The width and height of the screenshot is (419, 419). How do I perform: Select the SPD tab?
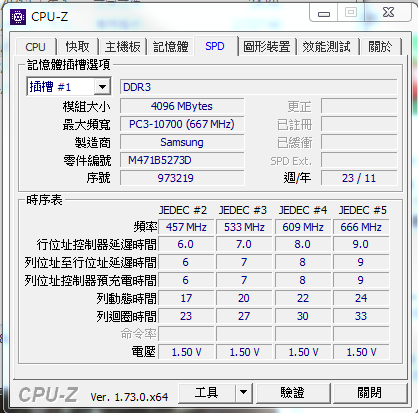coord(215,46)
